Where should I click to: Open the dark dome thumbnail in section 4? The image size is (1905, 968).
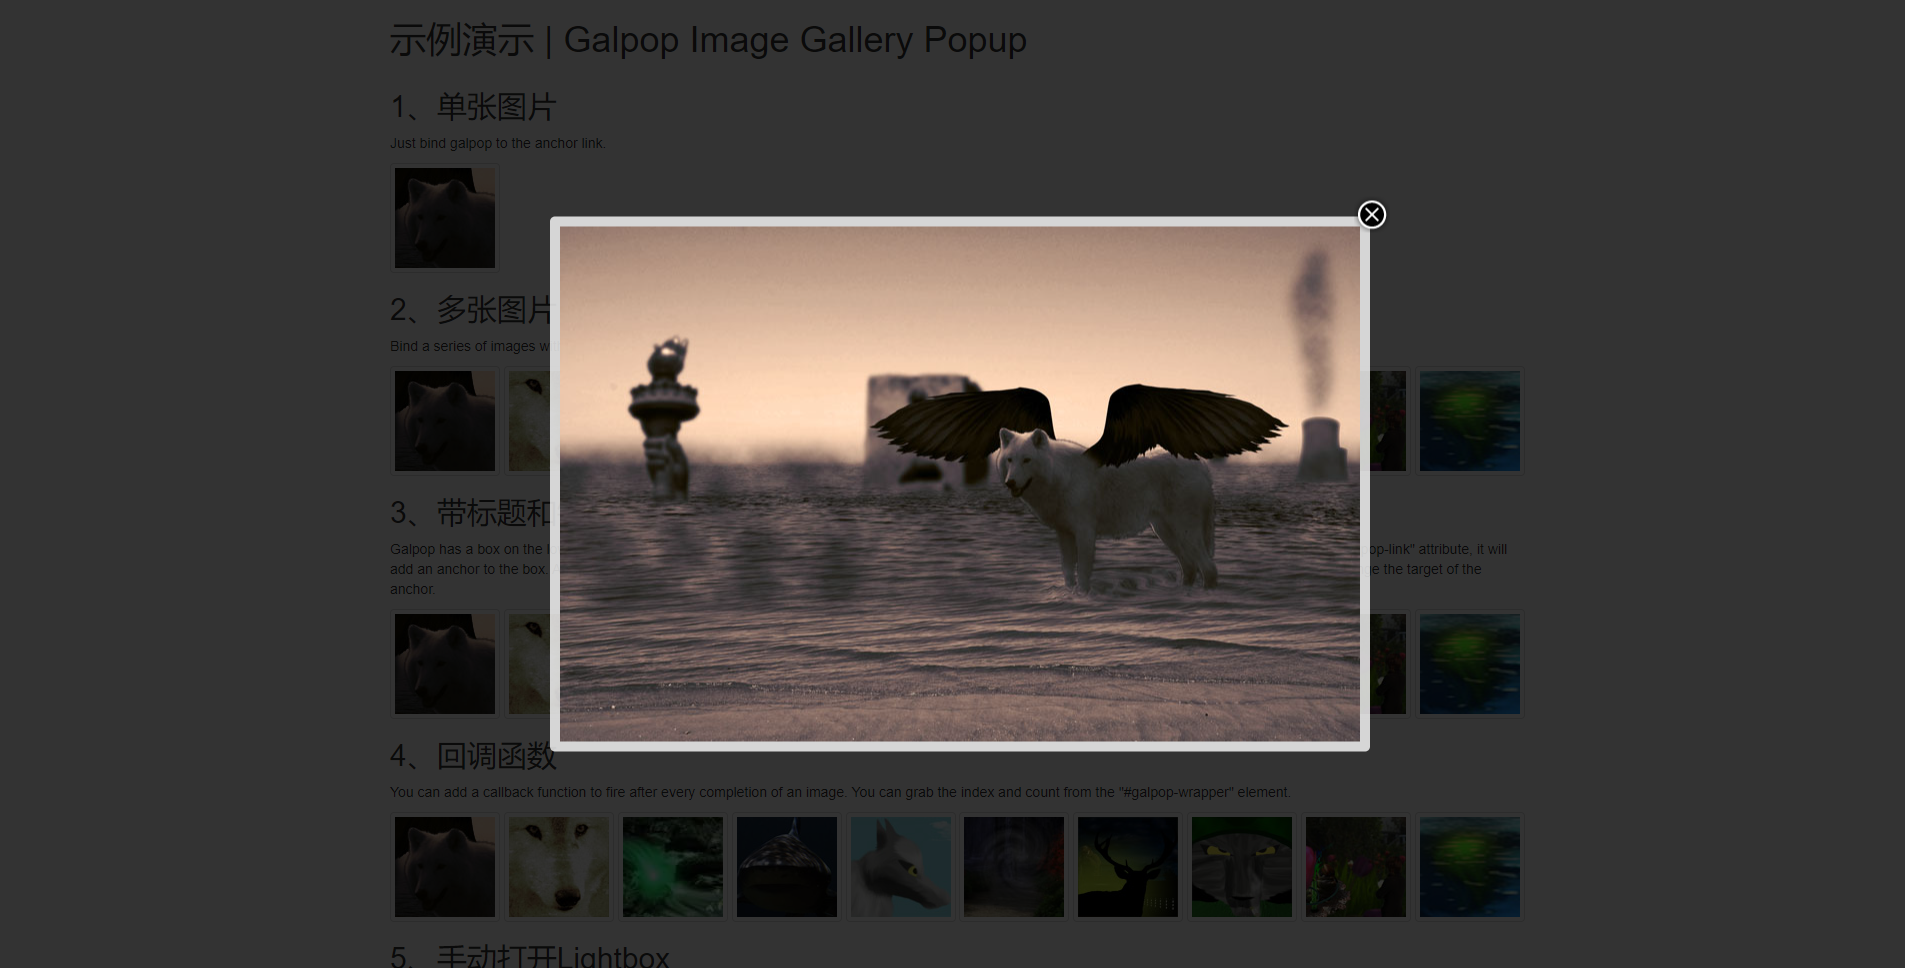point(787,867)
